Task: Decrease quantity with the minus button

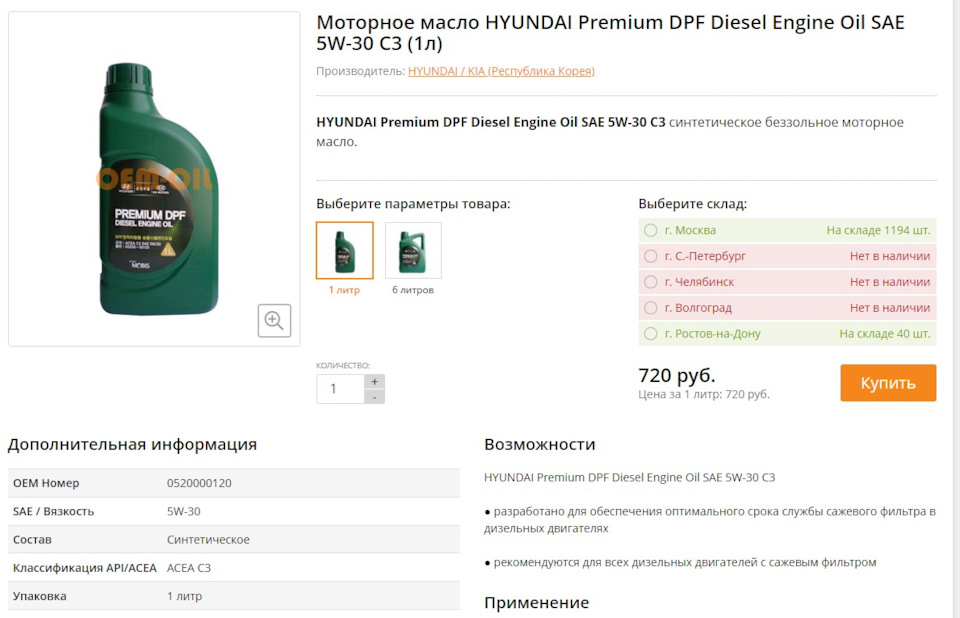Action: tap(374, 397)
